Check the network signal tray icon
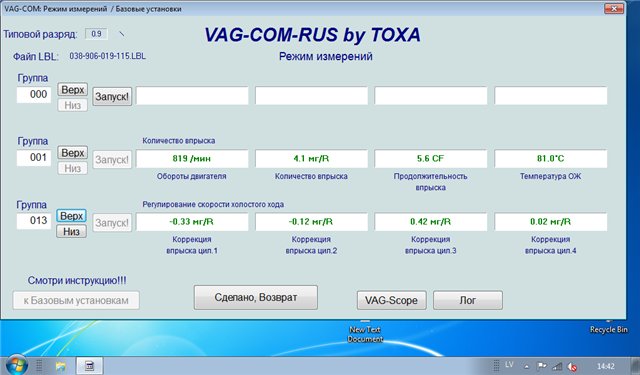 (557, 366)
